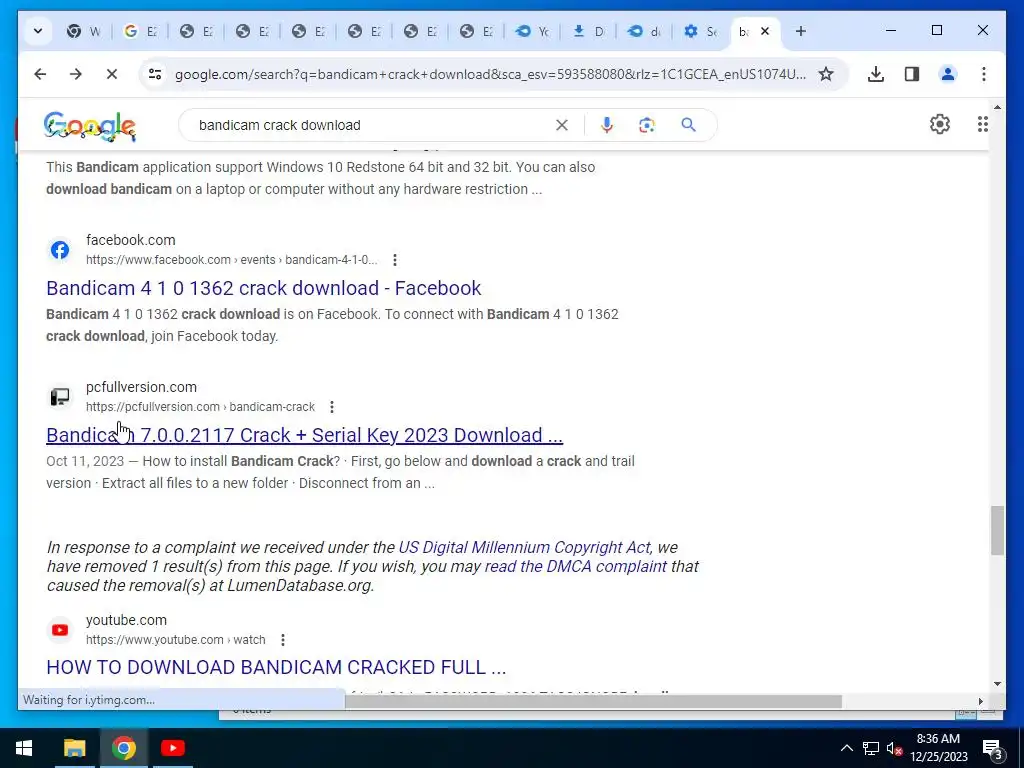The image size is (1024, 768).
Task: Open YouTube app from taskbar
Action: click(172, 748)
